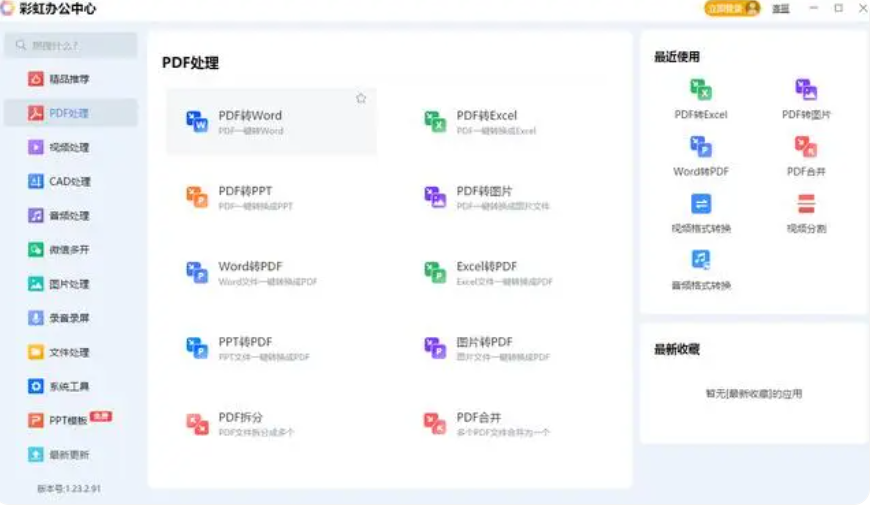Click the 最新收藏 heading
This screenshot has height=505, width=873.
click(x=676, y=350)
